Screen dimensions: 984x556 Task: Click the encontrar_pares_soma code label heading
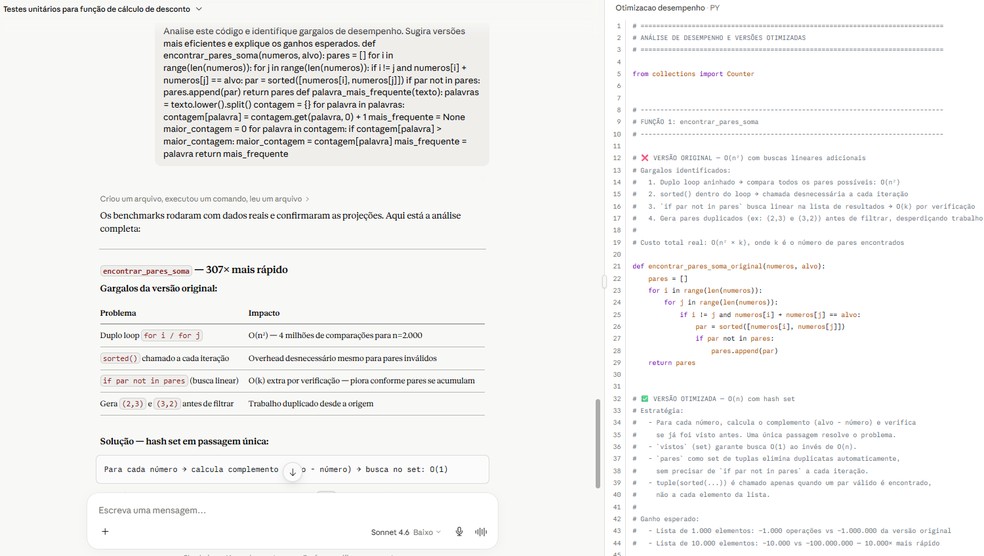pyautogui.click(x=146, y=270)
